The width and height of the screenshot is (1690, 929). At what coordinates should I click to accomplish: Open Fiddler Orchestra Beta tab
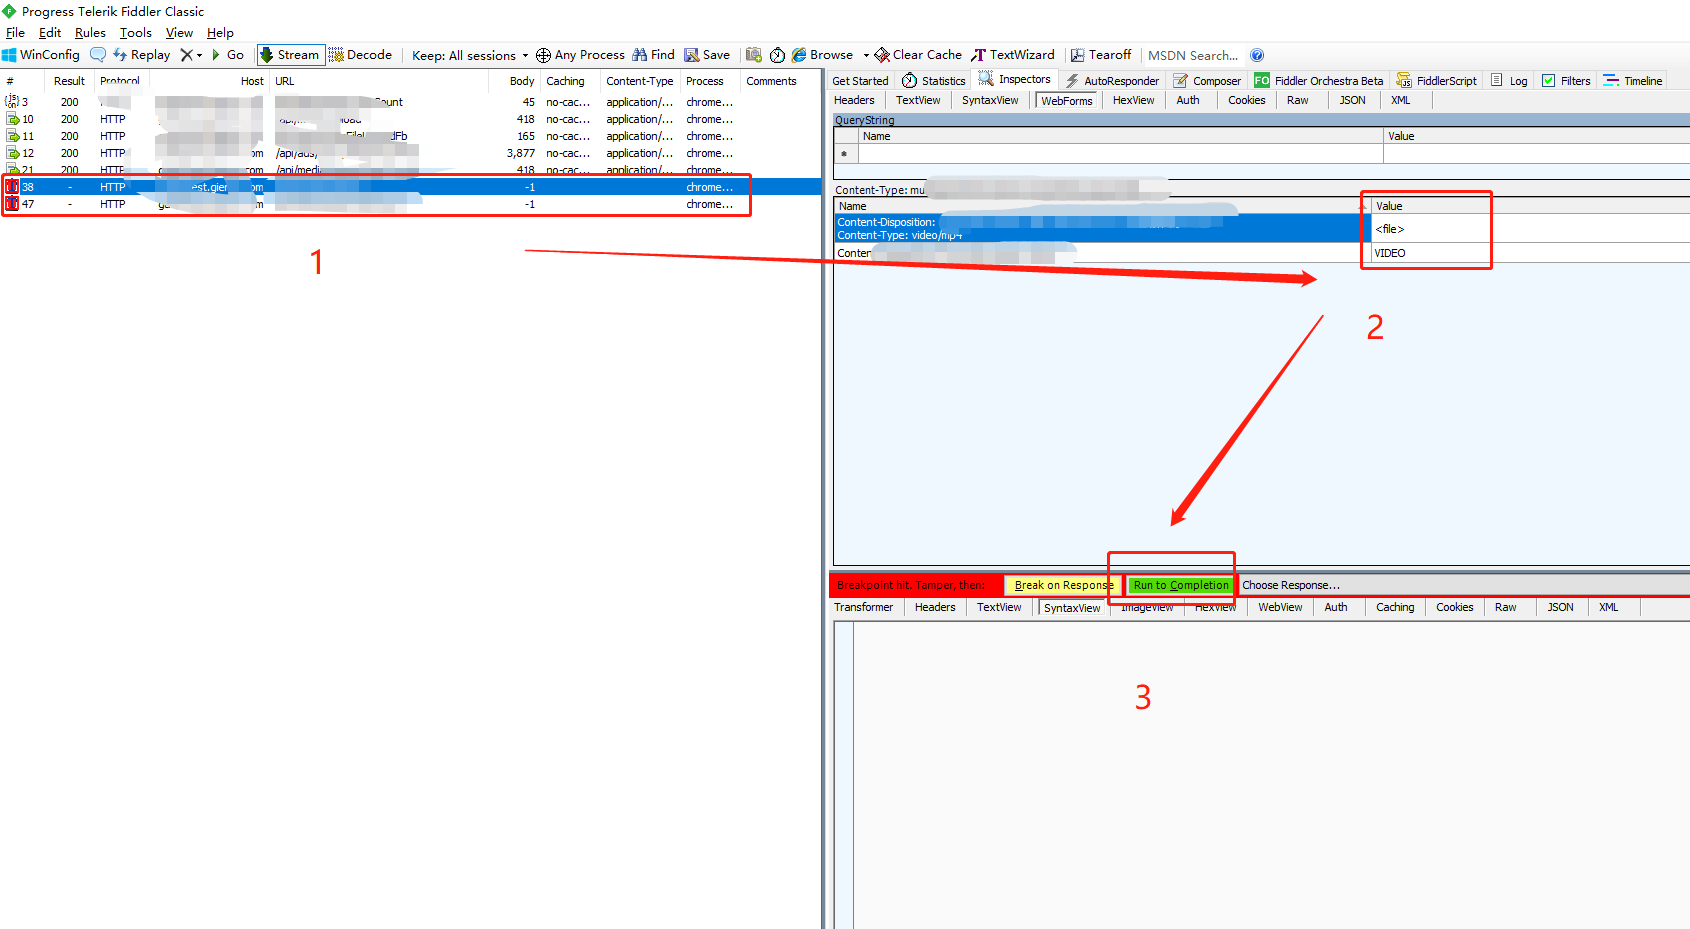[1319, 81]
